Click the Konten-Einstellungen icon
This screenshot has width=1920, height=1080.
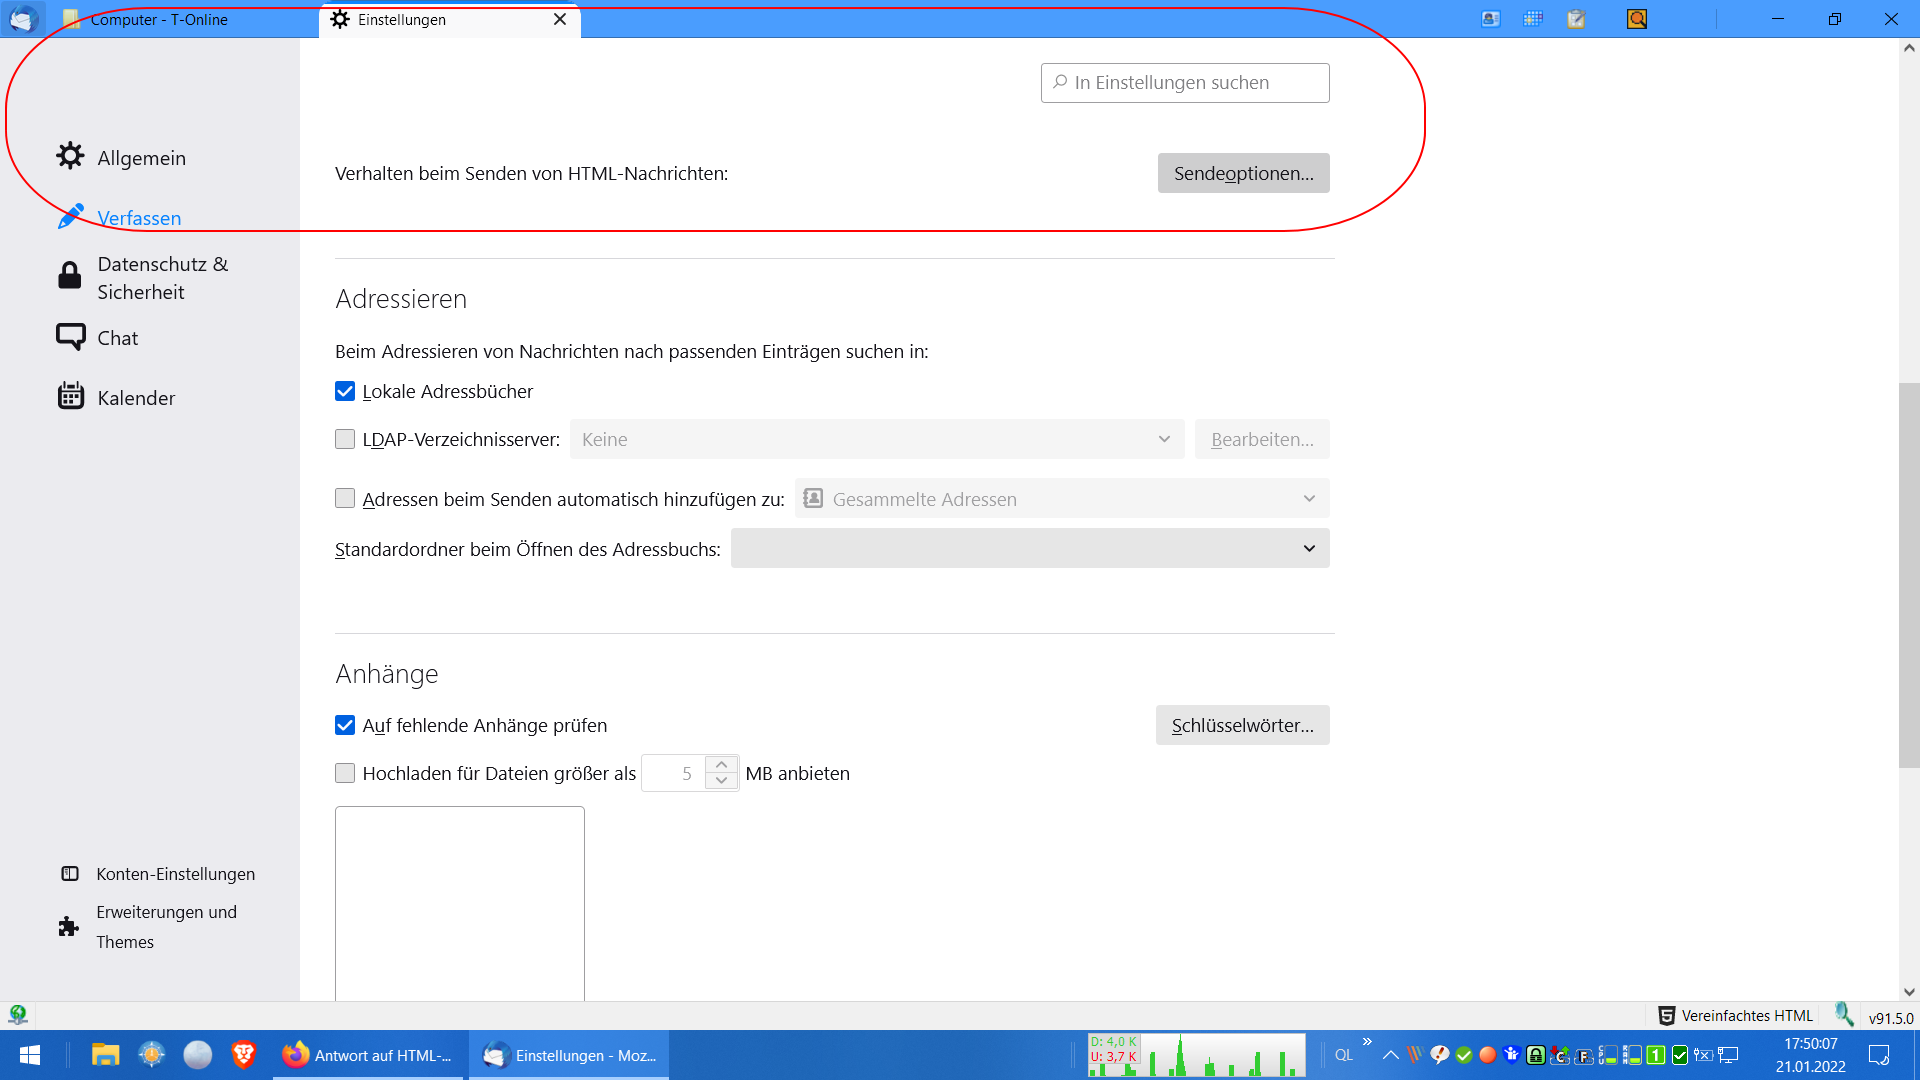pos(70,874)
